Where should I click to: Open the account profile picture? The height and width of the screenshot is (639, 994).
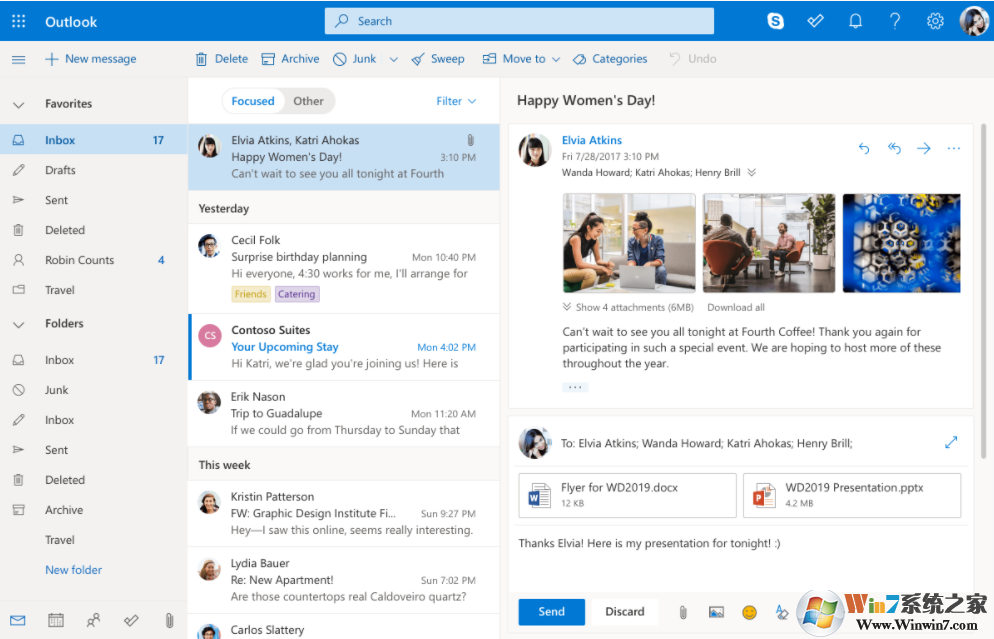point(973,21)
